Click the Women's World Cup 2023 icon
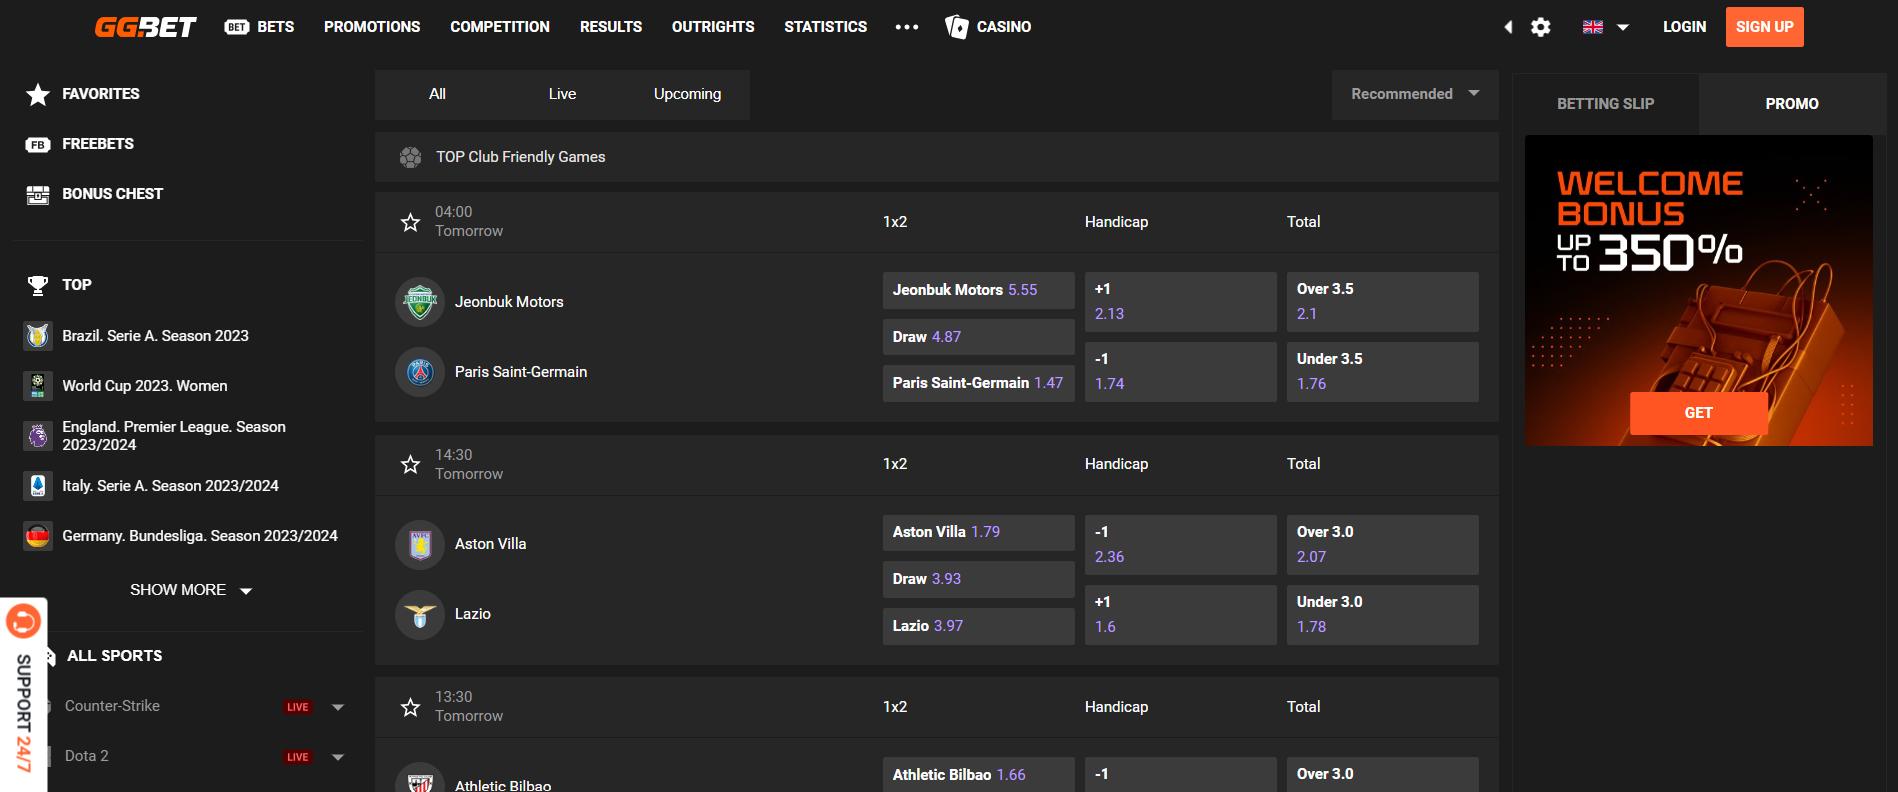Screen dimensions: 1898x792 (38, 386)
